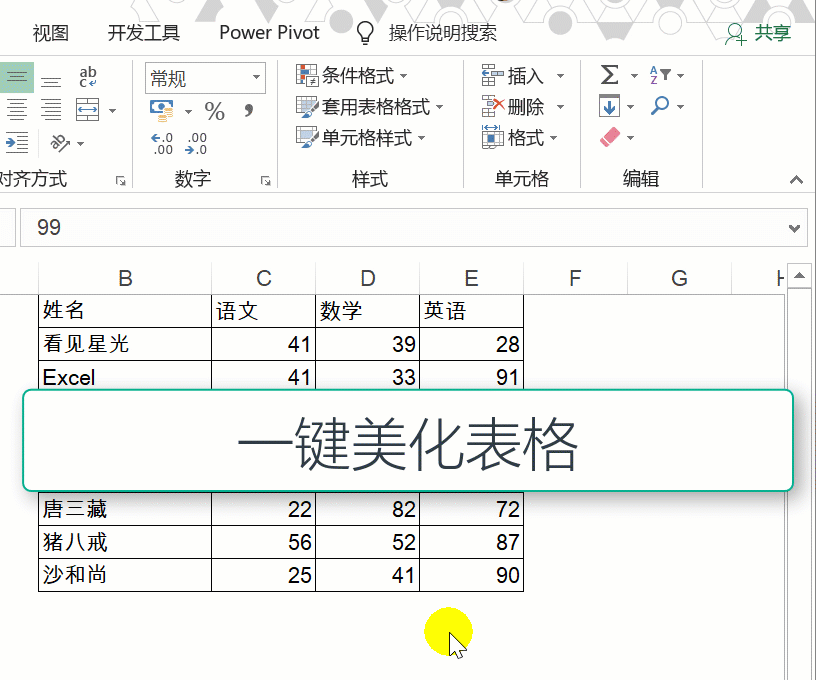The image size is (816, 680).
Task: Open the 开发工具 ribbon tab
Action: (x=144, y=33)
